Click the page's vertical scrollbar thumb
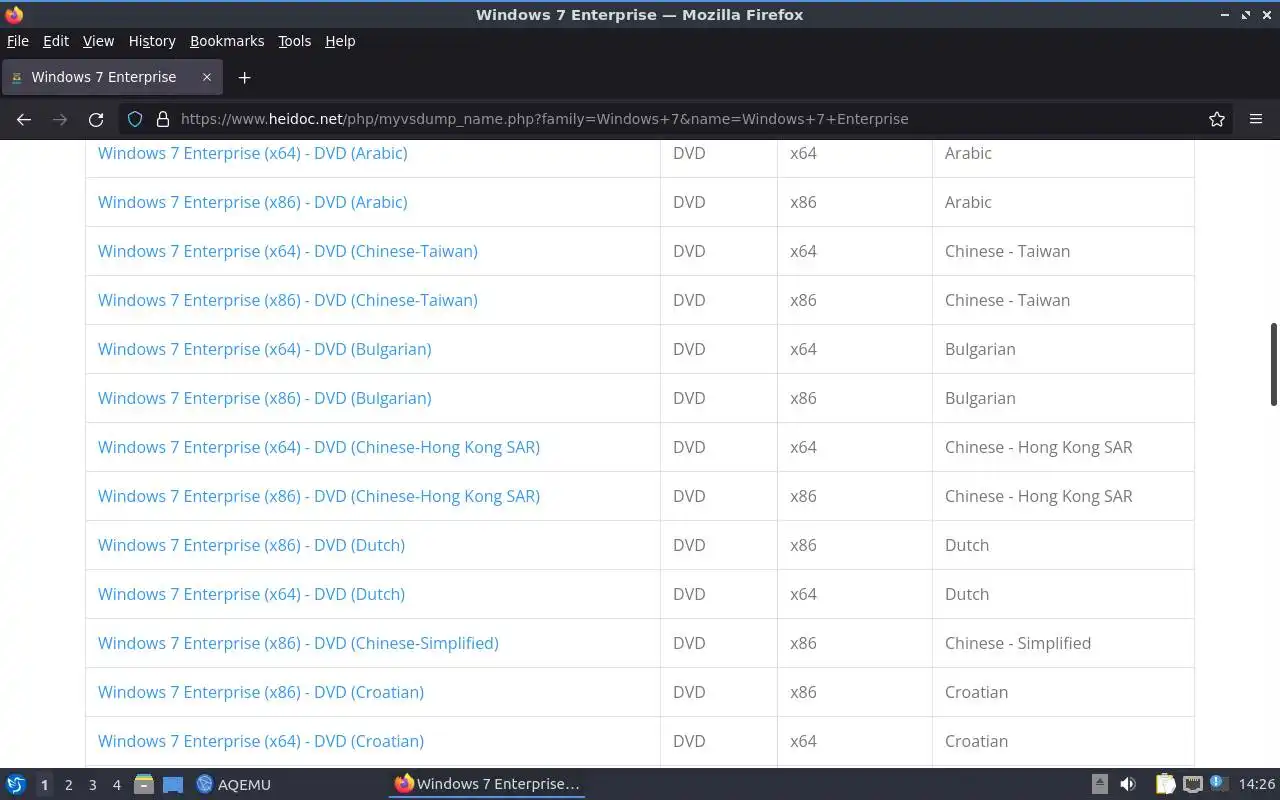1280x800 pixels. (x=1273, y=364)
